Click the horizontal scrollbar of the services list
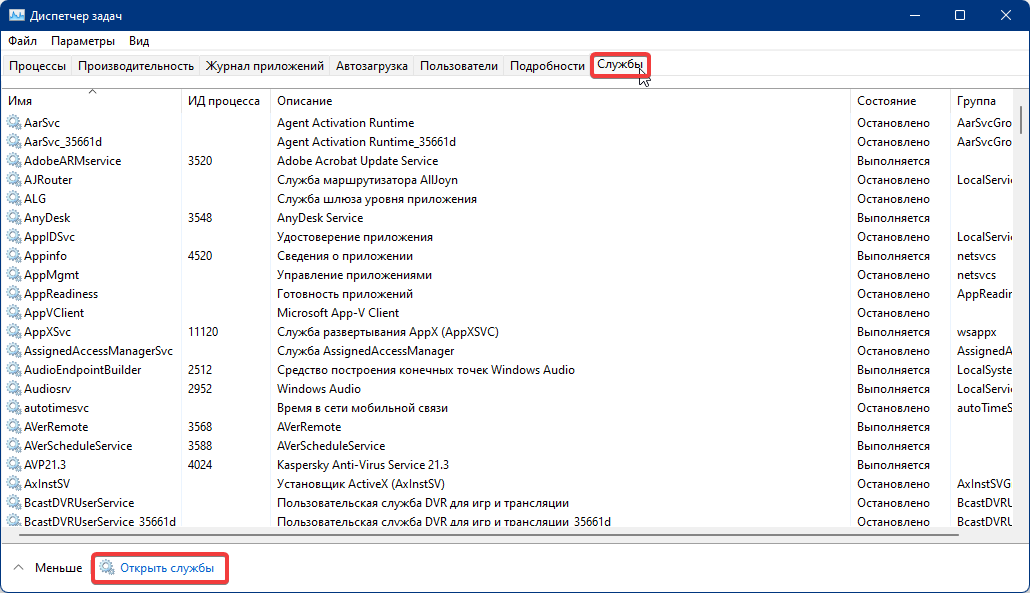 489,535
